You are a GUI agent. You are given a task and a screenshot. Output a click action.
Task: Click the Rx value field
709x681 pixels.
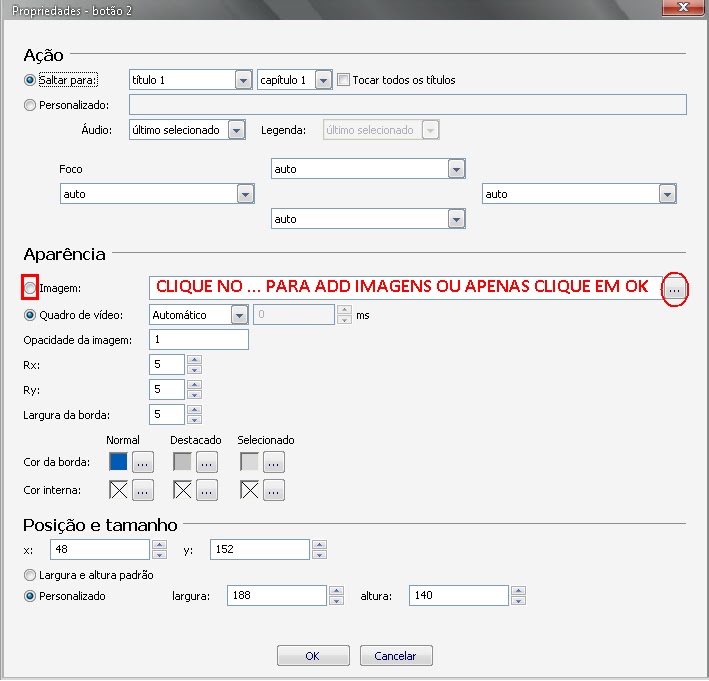166,364
